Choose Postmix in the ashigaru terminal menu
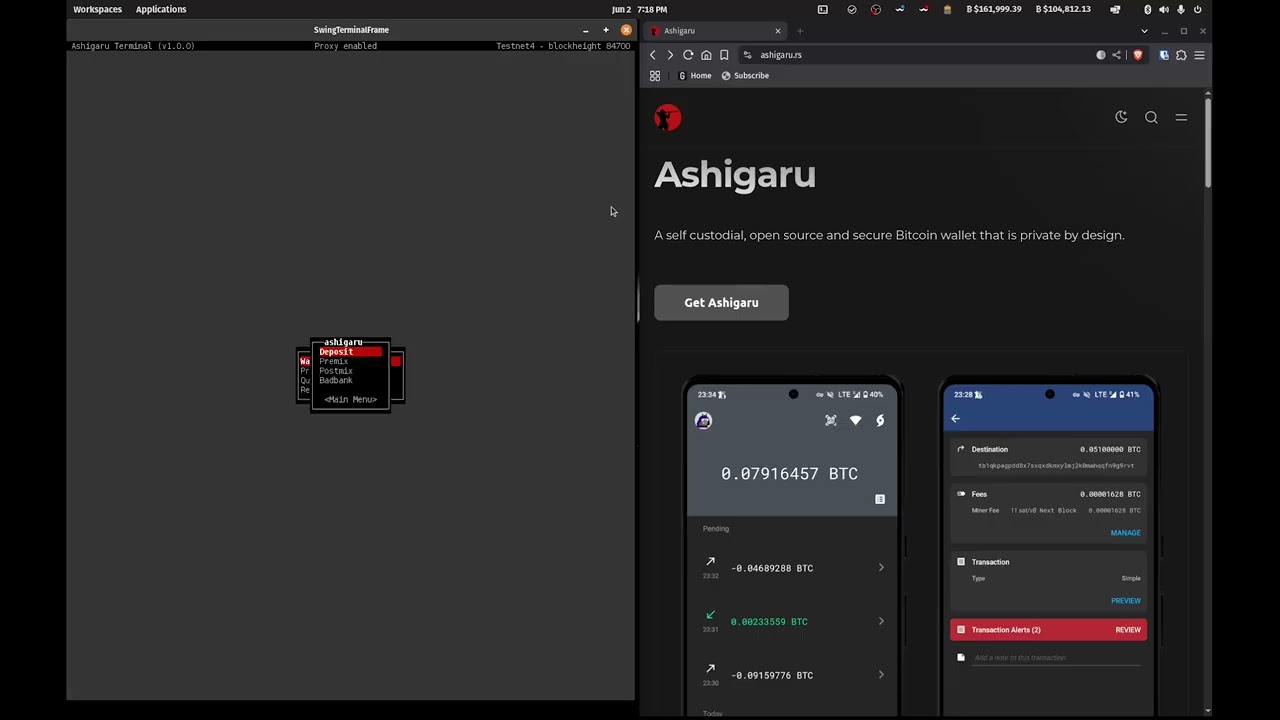The height and width of the screenshot is (720, 1280). click(x=336, y=371)
